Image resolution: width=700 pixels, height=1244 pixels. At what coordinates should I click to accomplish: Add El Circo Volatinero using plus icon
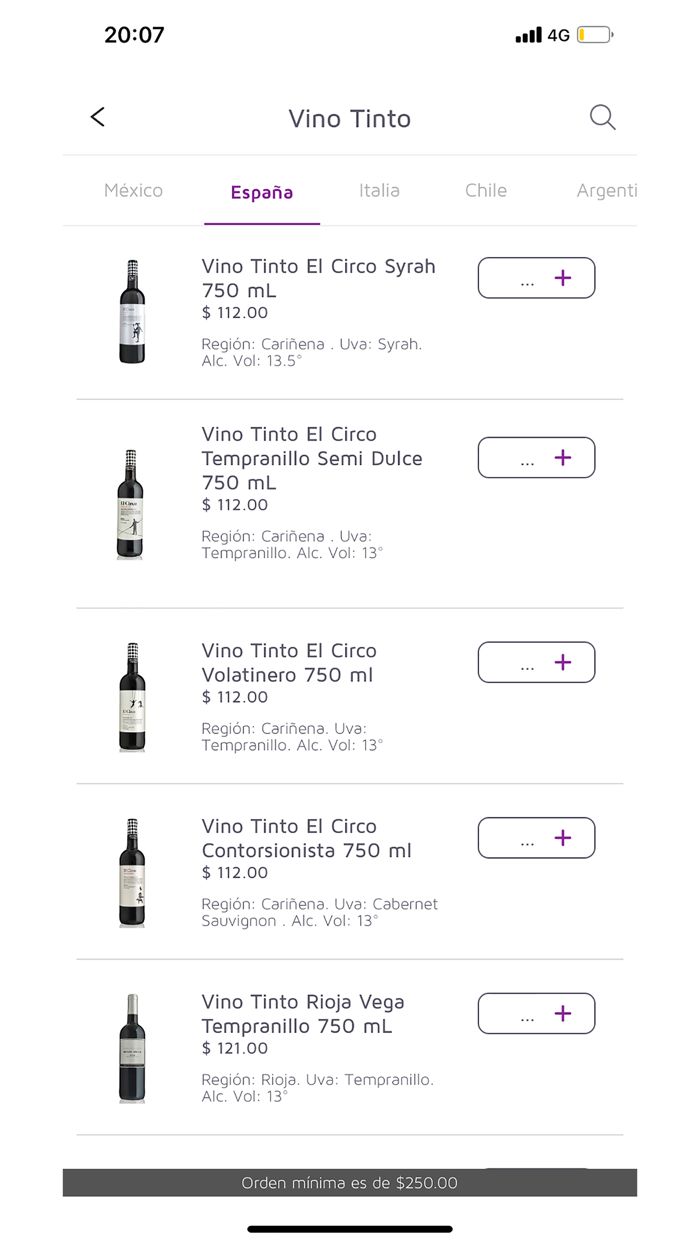(563, 662)
